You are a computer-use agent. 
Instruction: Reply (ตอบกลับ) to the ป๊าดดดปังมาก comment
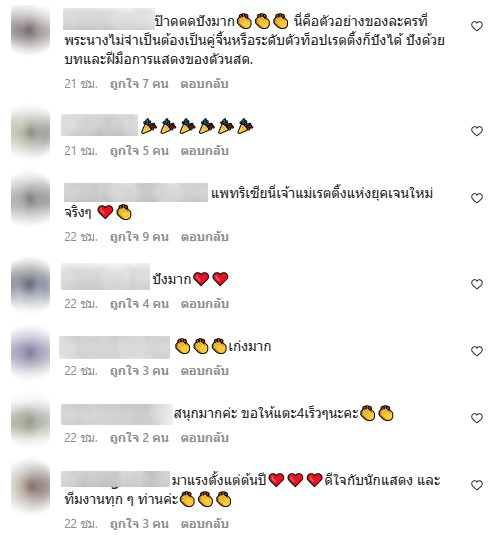(204, 84)
